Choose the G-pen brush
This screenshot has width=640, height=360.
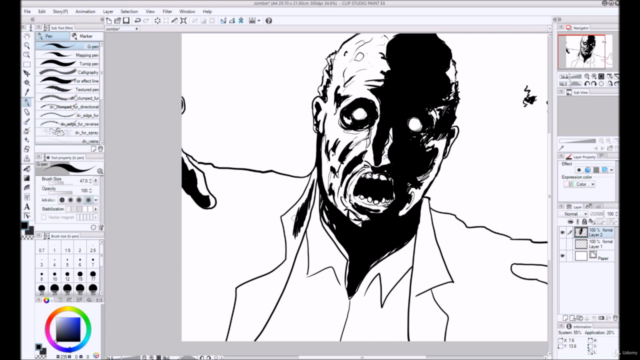68,47
